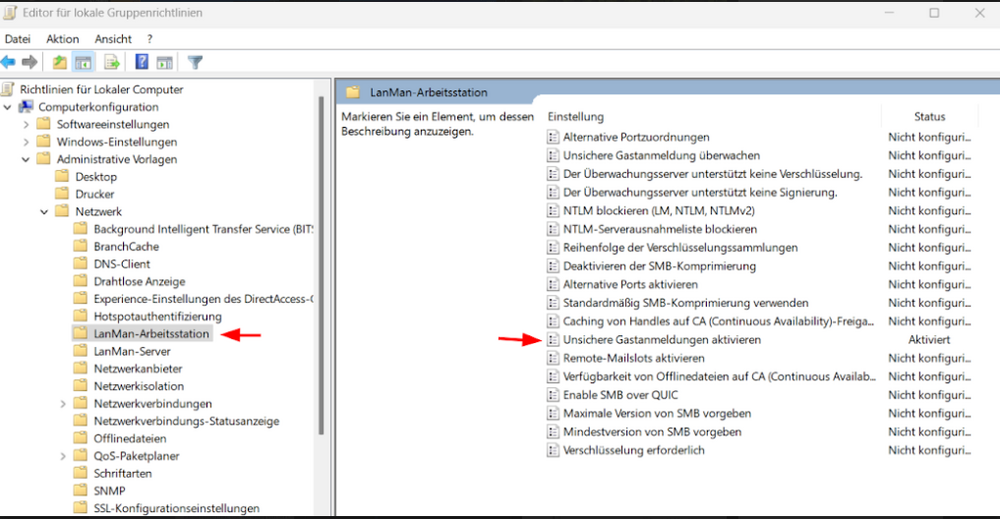Click the Back arrow toolbar icon
This screenshot has height=519, width=1000.
pyautogui.click(x=8, y=62)
